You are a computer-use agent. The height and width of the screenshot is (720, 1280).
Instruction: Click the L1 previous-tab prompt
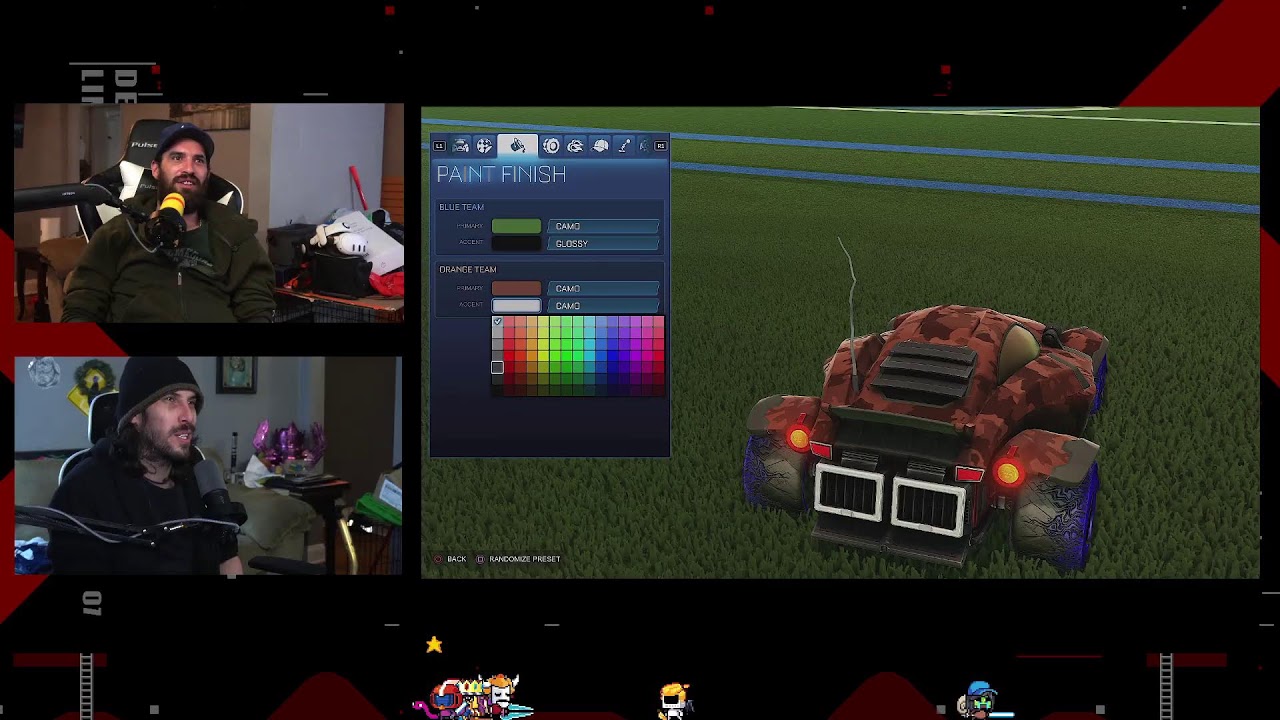tap(439, 146)
